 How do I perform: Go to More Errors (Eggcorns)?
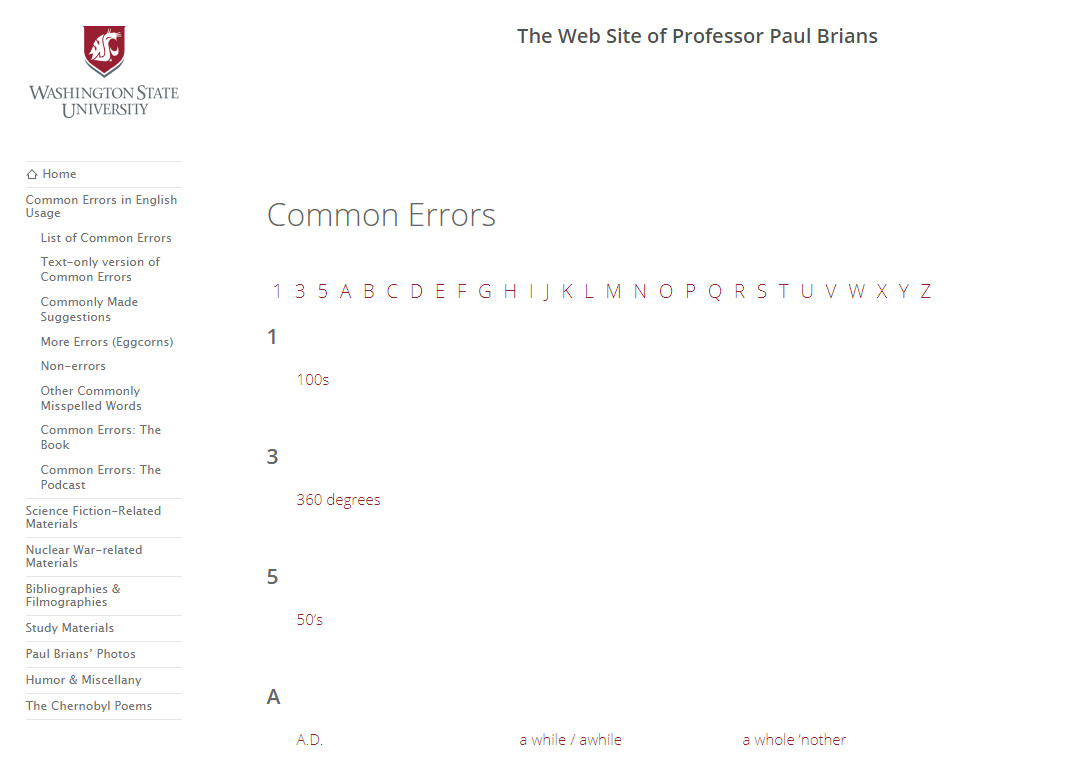click(107, 342)
